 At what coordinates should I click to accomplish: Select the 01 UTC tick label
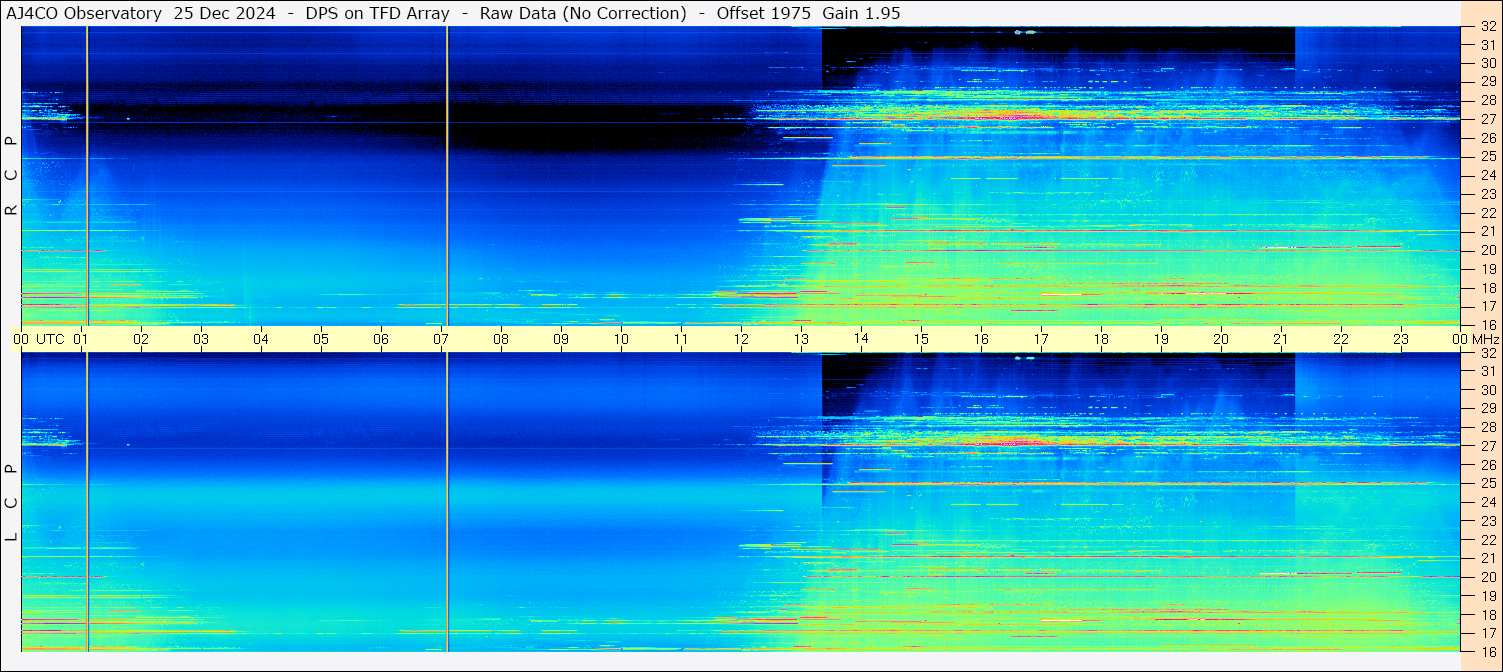point(81,339)
